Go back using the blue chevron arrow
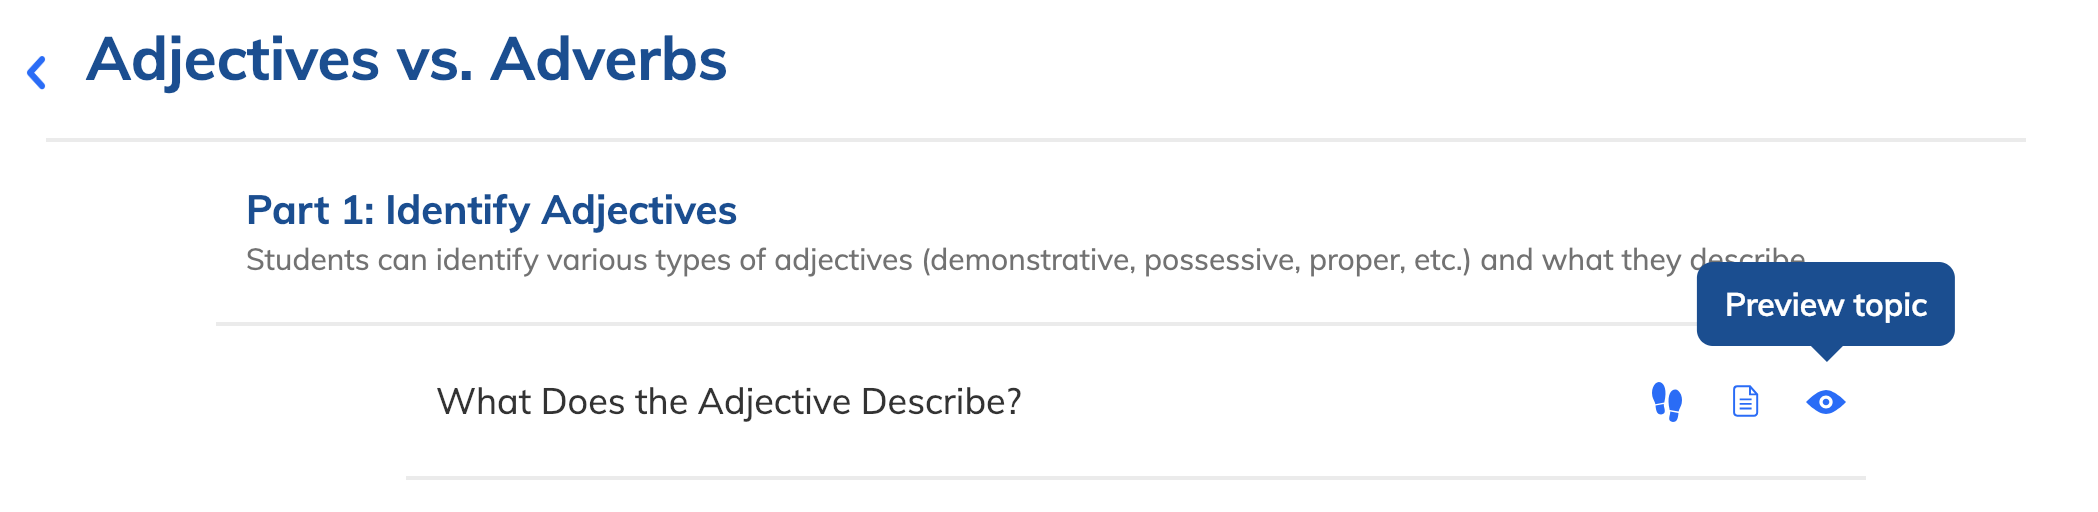 [37, 72]
